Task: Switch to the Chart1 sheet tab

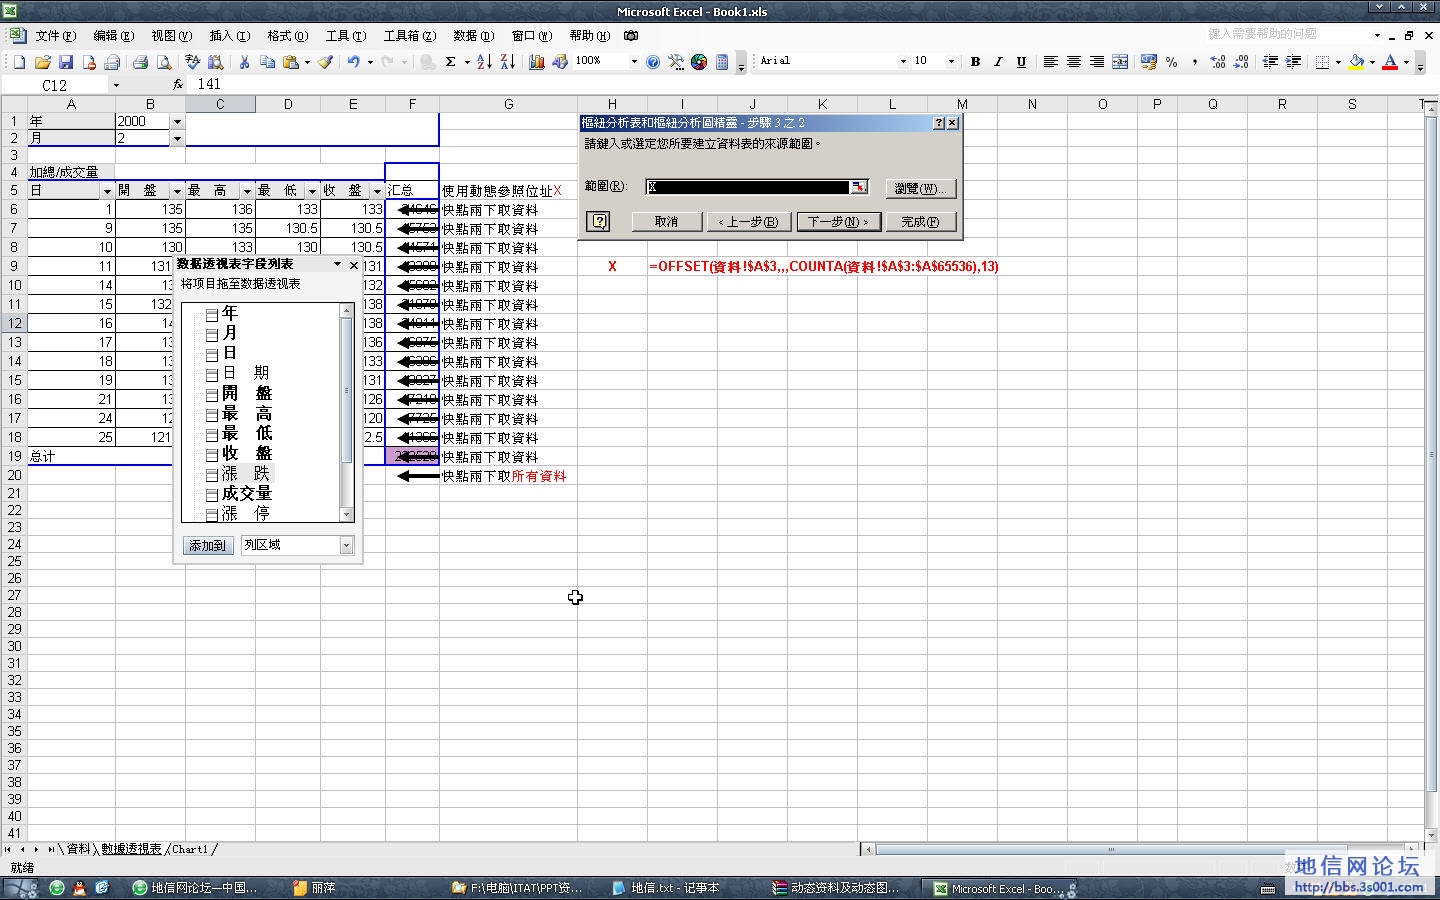Action: (190, 849)
